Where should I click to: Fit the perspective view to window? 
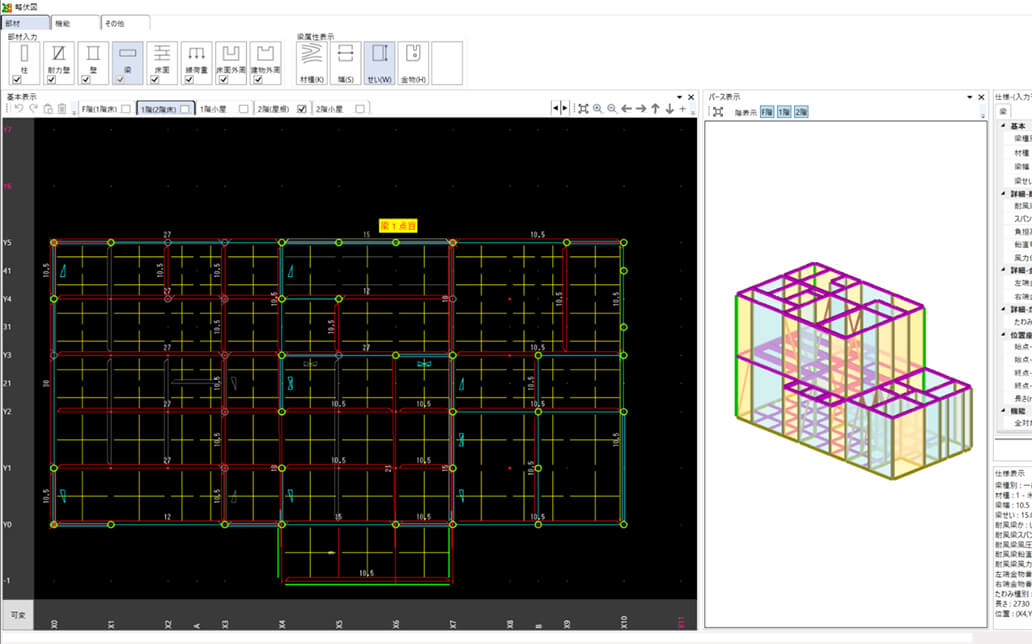click(717, 112)
